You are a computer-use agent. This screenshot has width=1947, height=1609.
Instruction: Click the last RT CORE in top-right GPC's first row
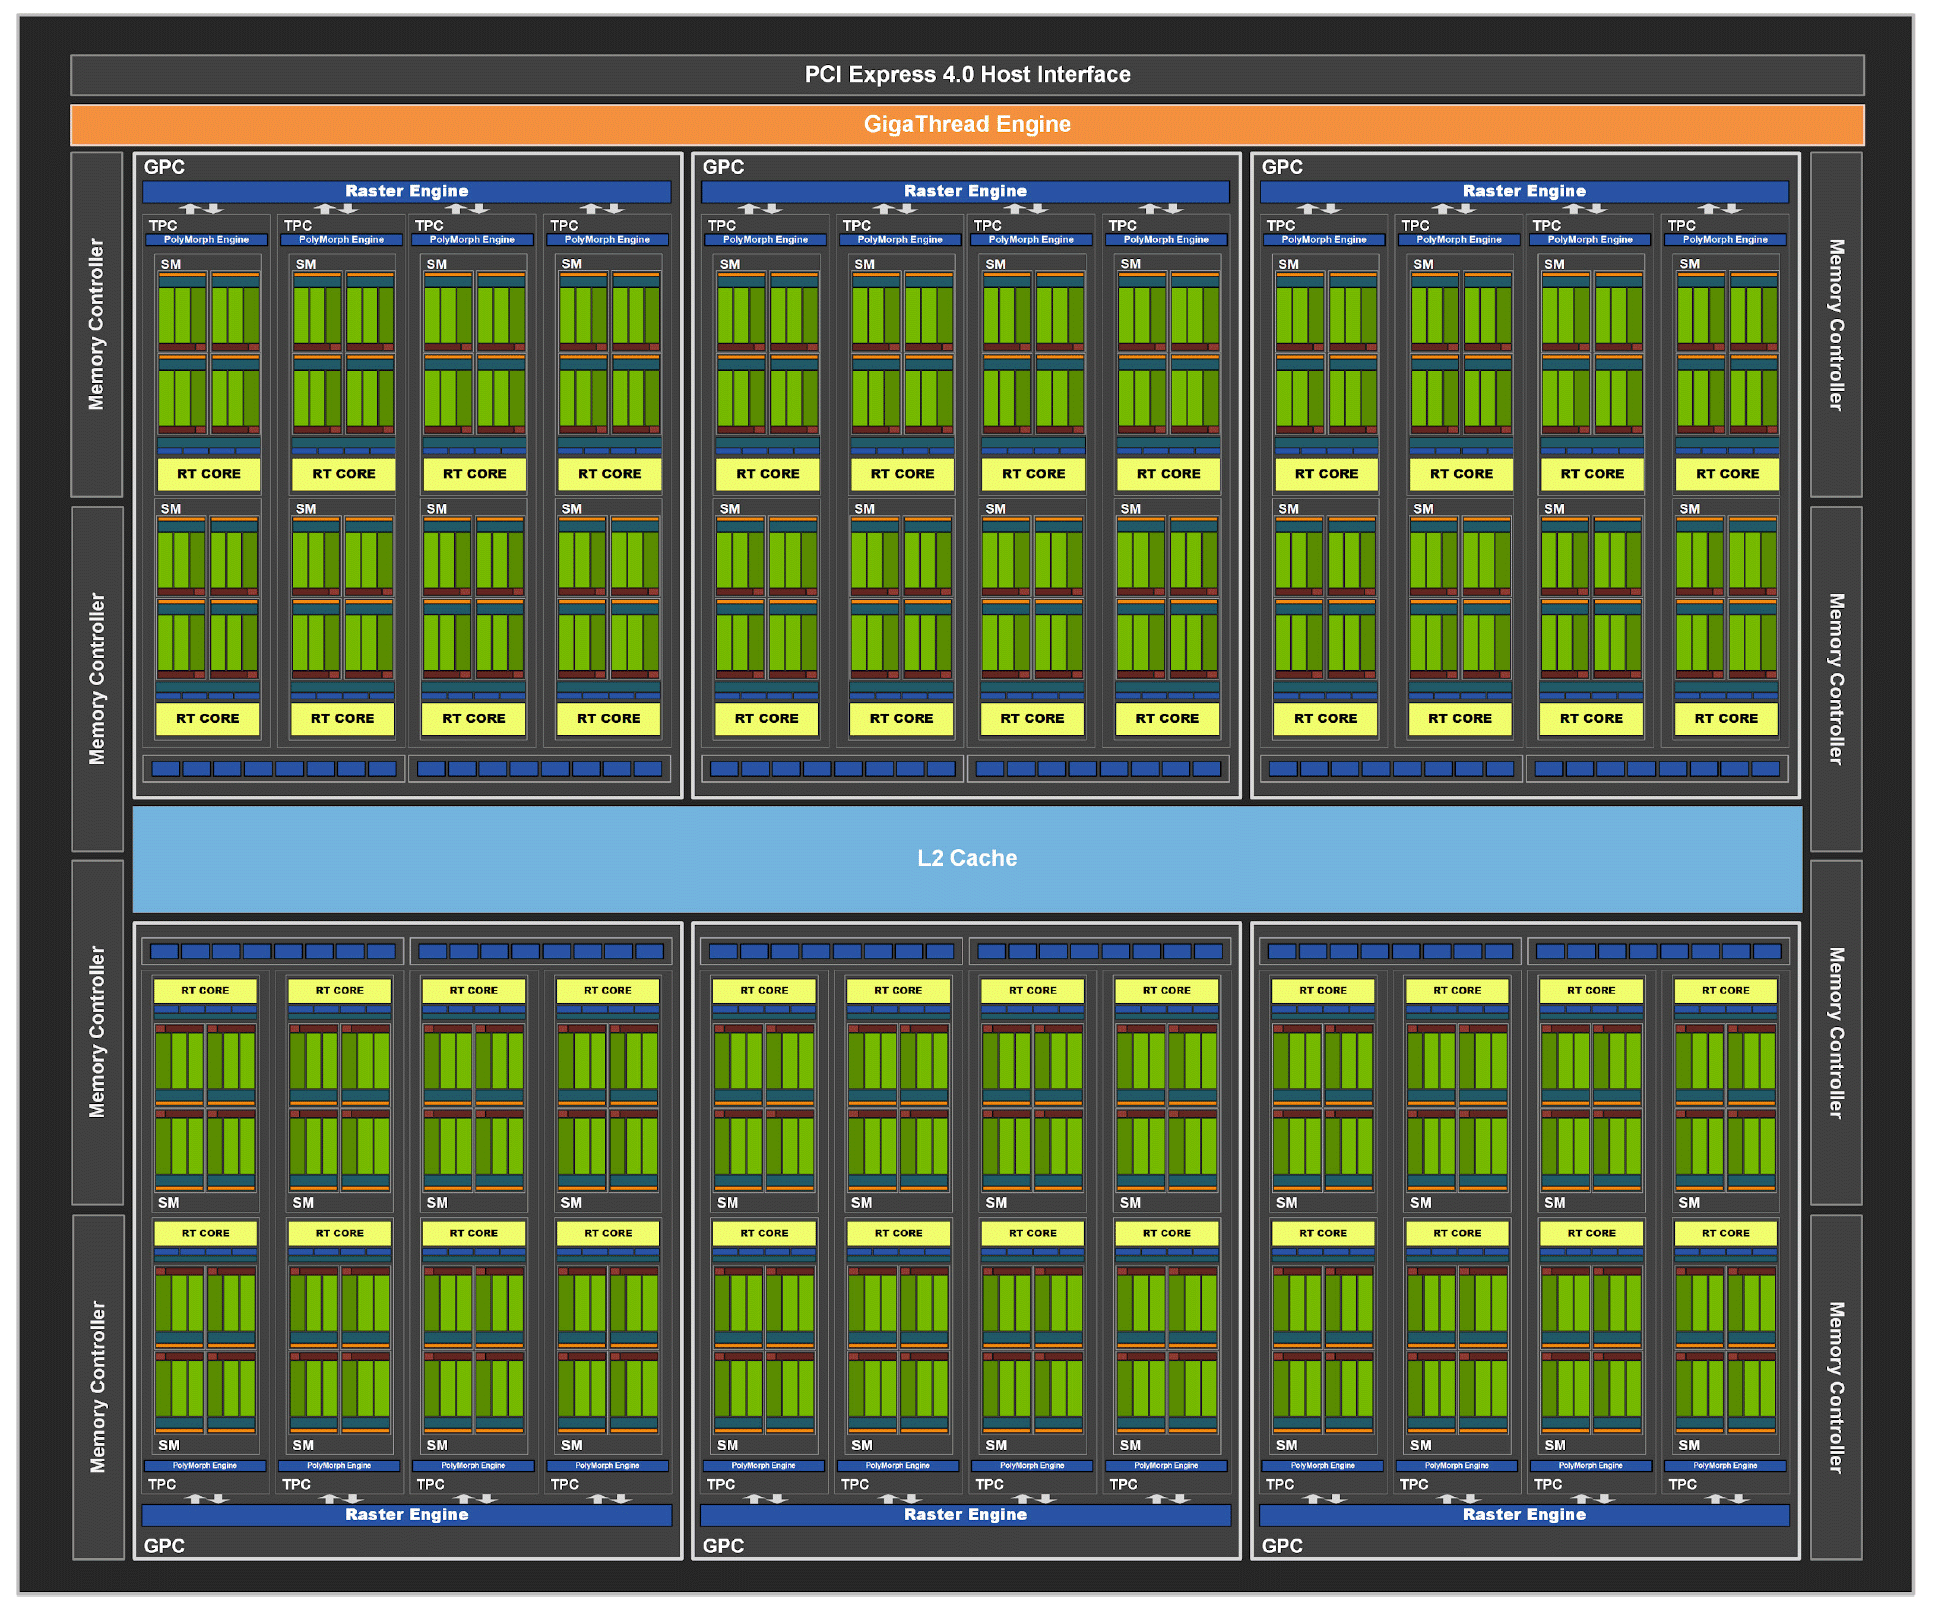point(1727,474)
